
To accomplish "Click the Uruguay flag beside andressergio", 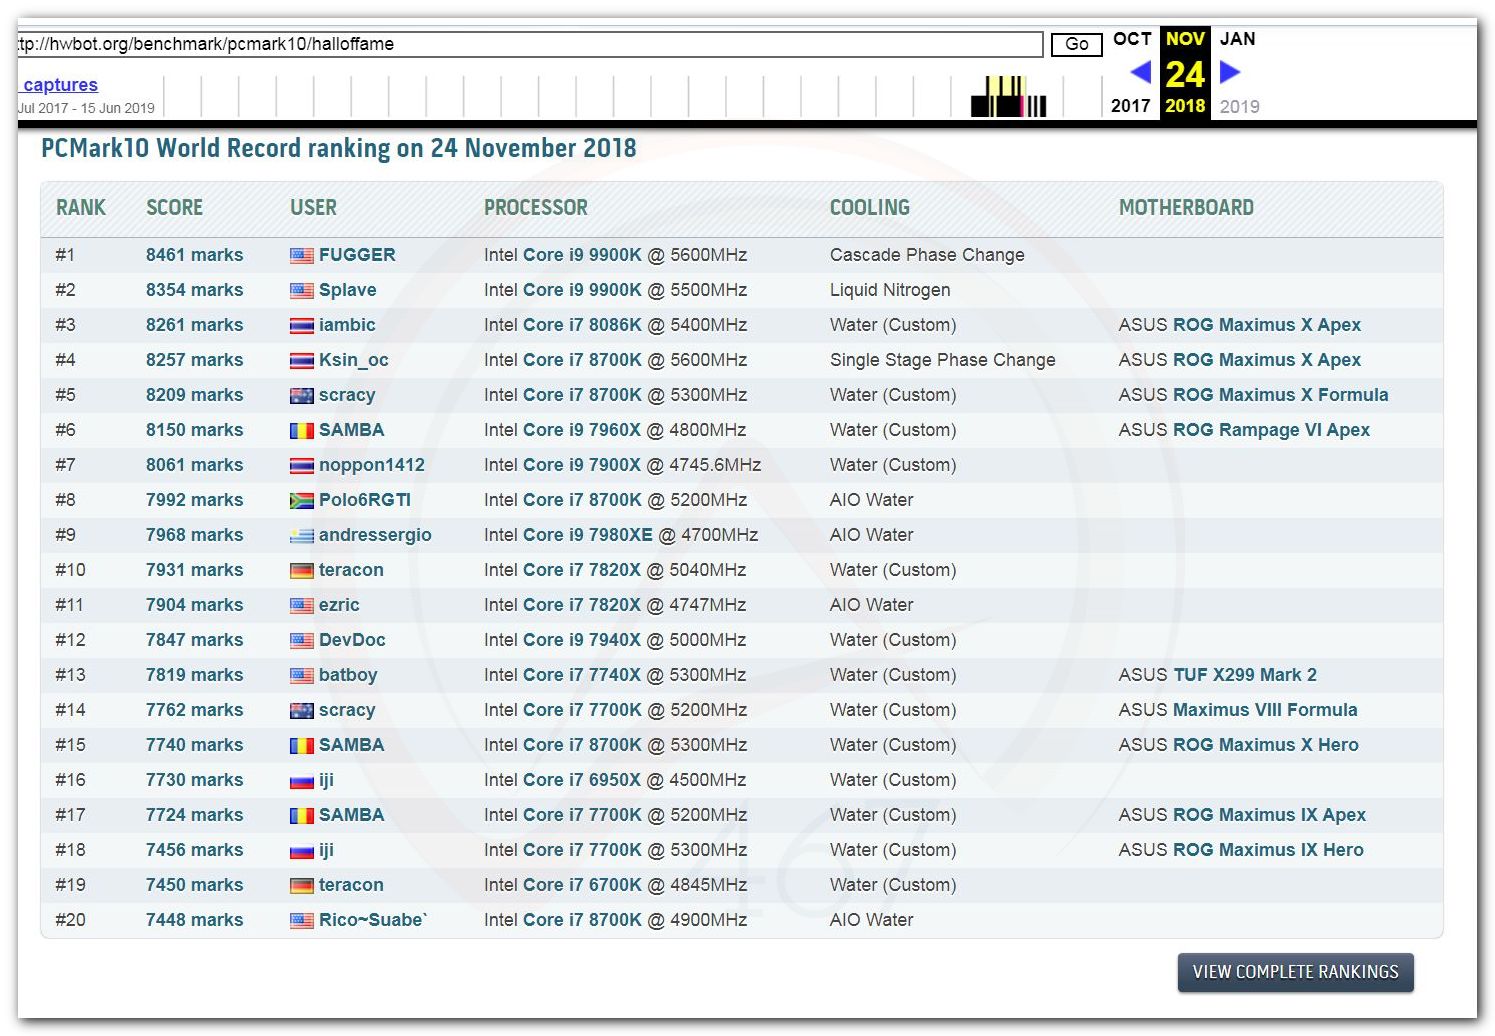I will tap(301, 536).
